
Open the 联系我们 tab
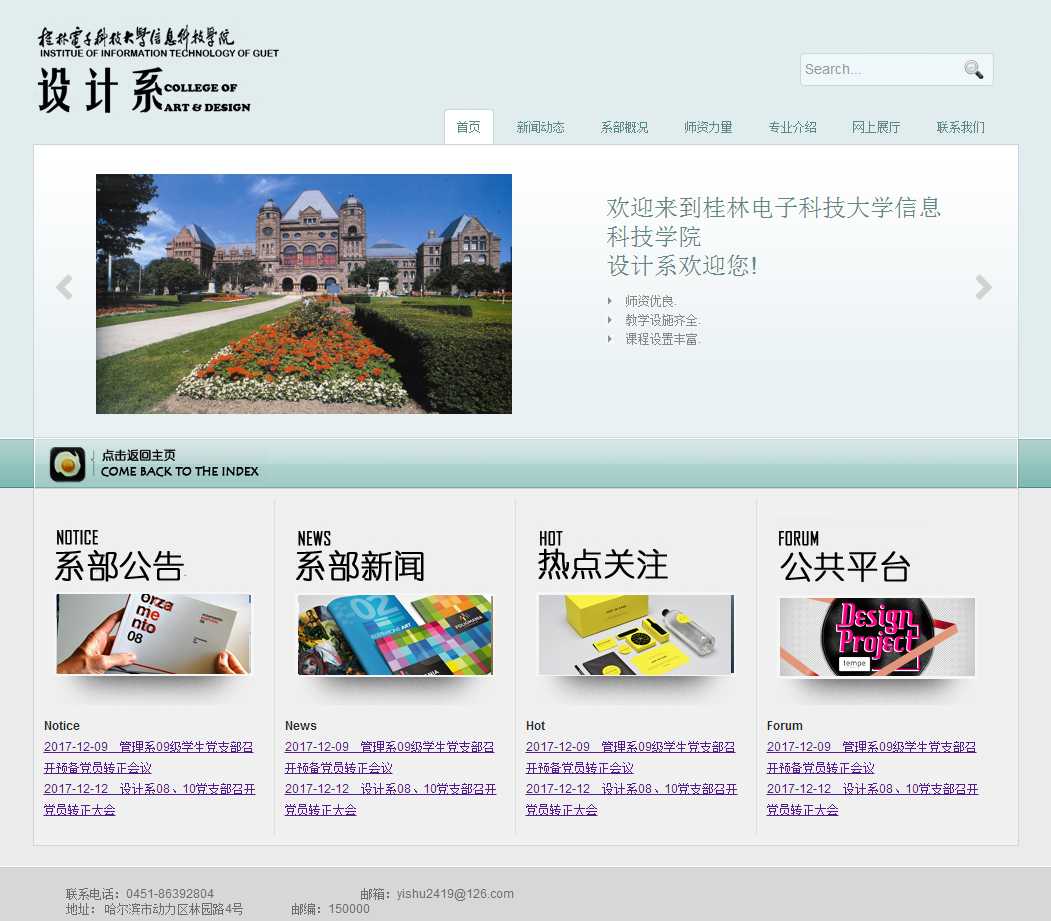(960, 128)
